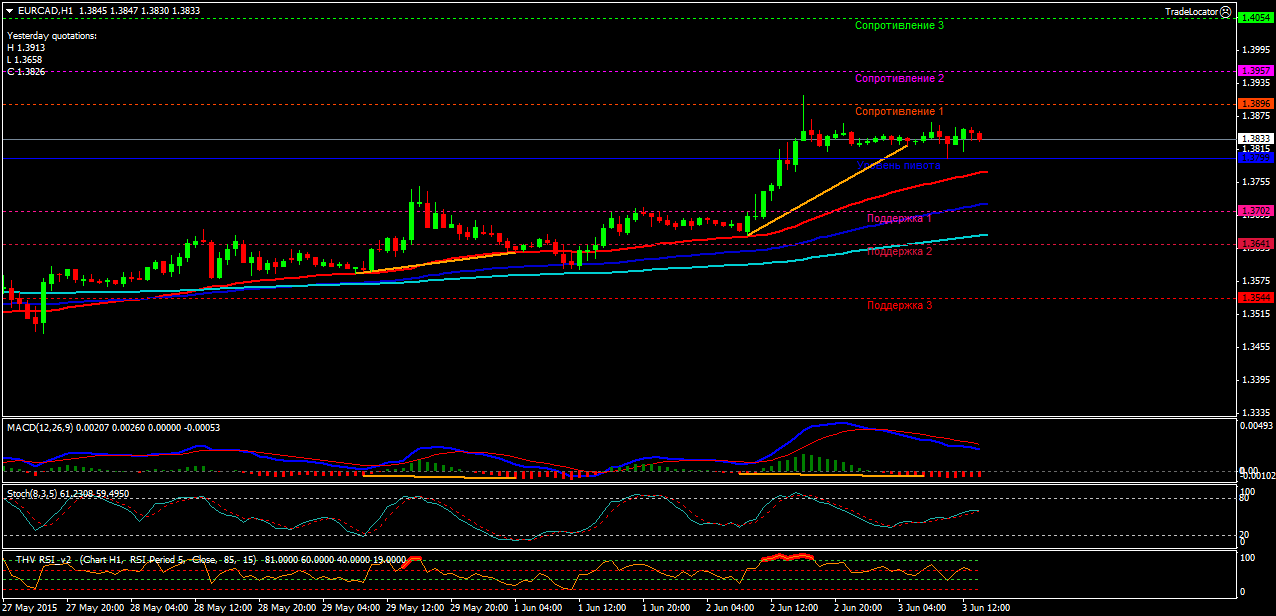Open the chart menu triangle beside EURCAD,H1
1276x616 pixels.
9,10
